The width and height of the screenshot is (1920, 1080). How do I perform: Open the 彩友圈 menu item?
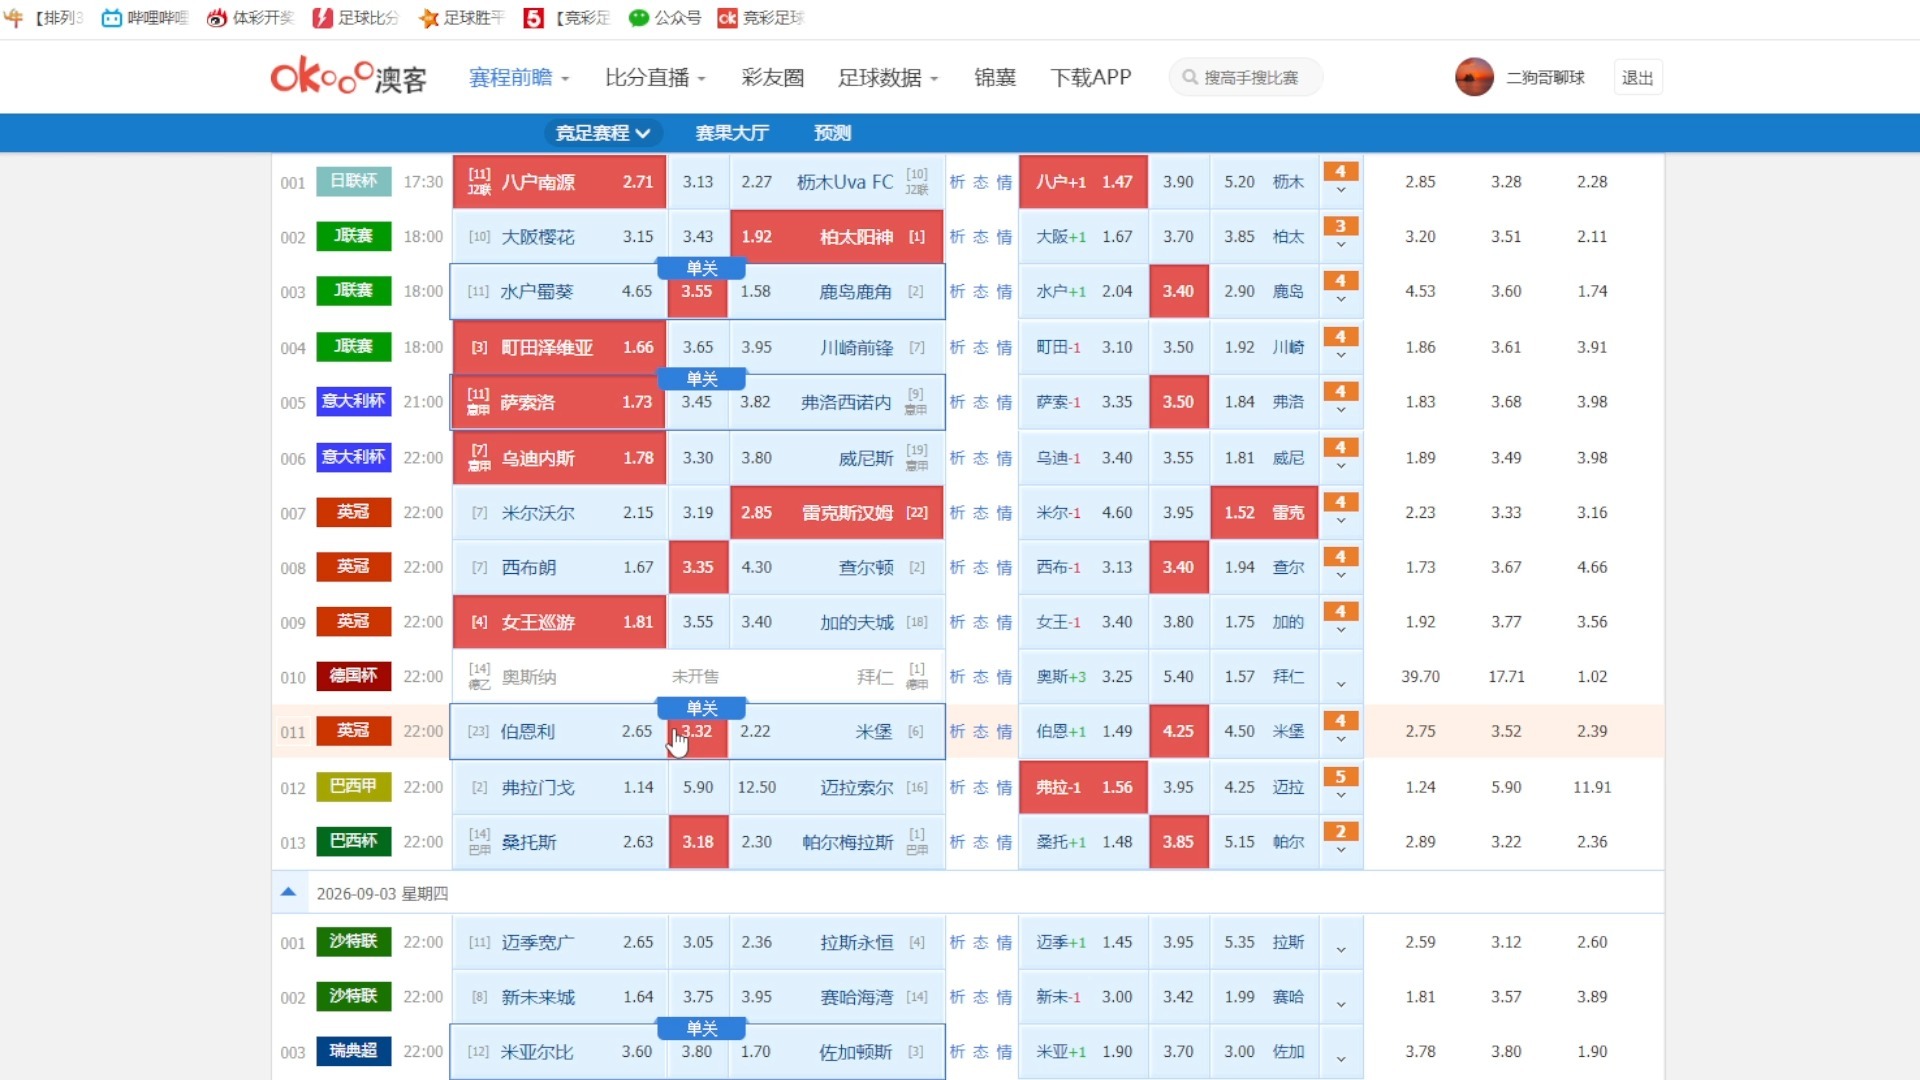[772, 77]
